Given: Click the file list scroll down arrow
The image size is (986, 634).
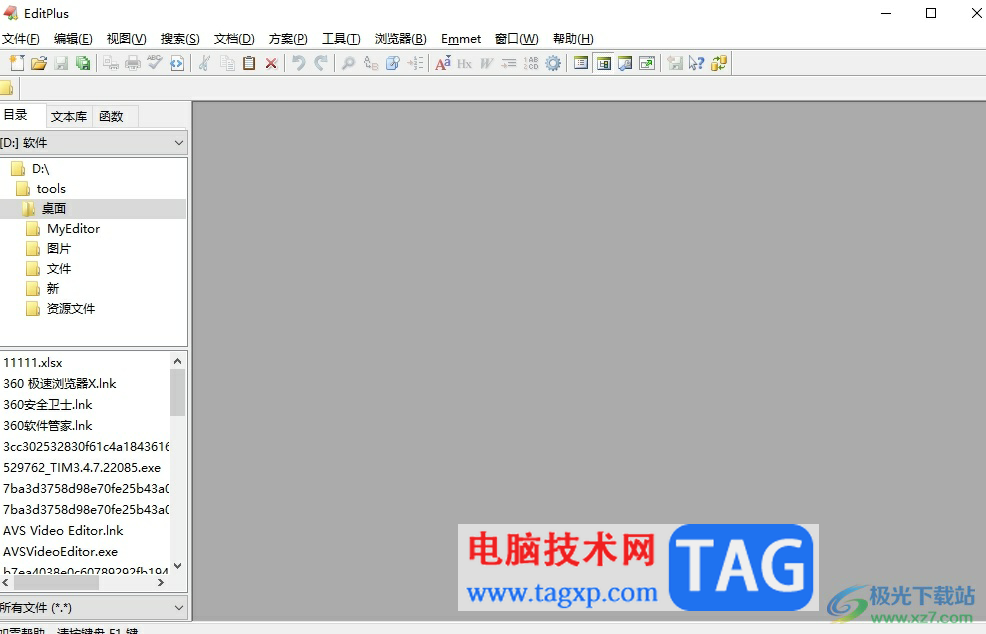Looking at the screenshot, I should tap(177, 566).
